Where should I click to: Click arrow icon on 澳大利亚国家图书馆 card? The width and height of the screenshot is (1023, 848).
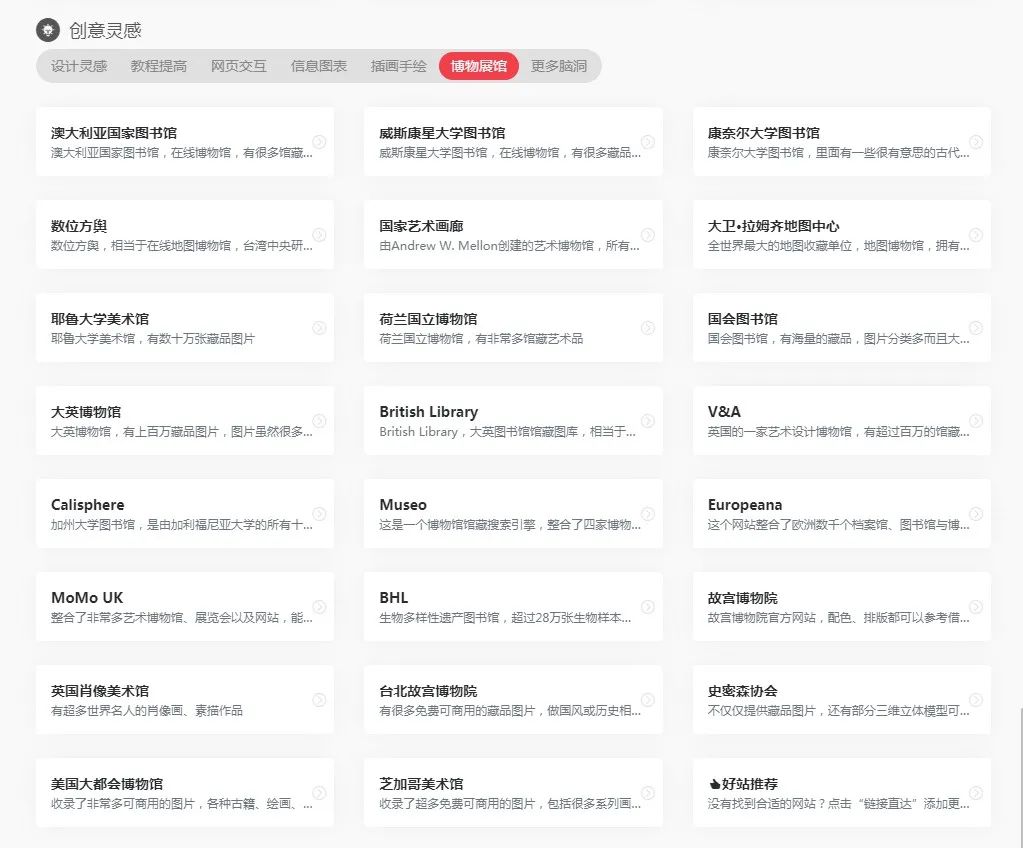coord(319,142)
